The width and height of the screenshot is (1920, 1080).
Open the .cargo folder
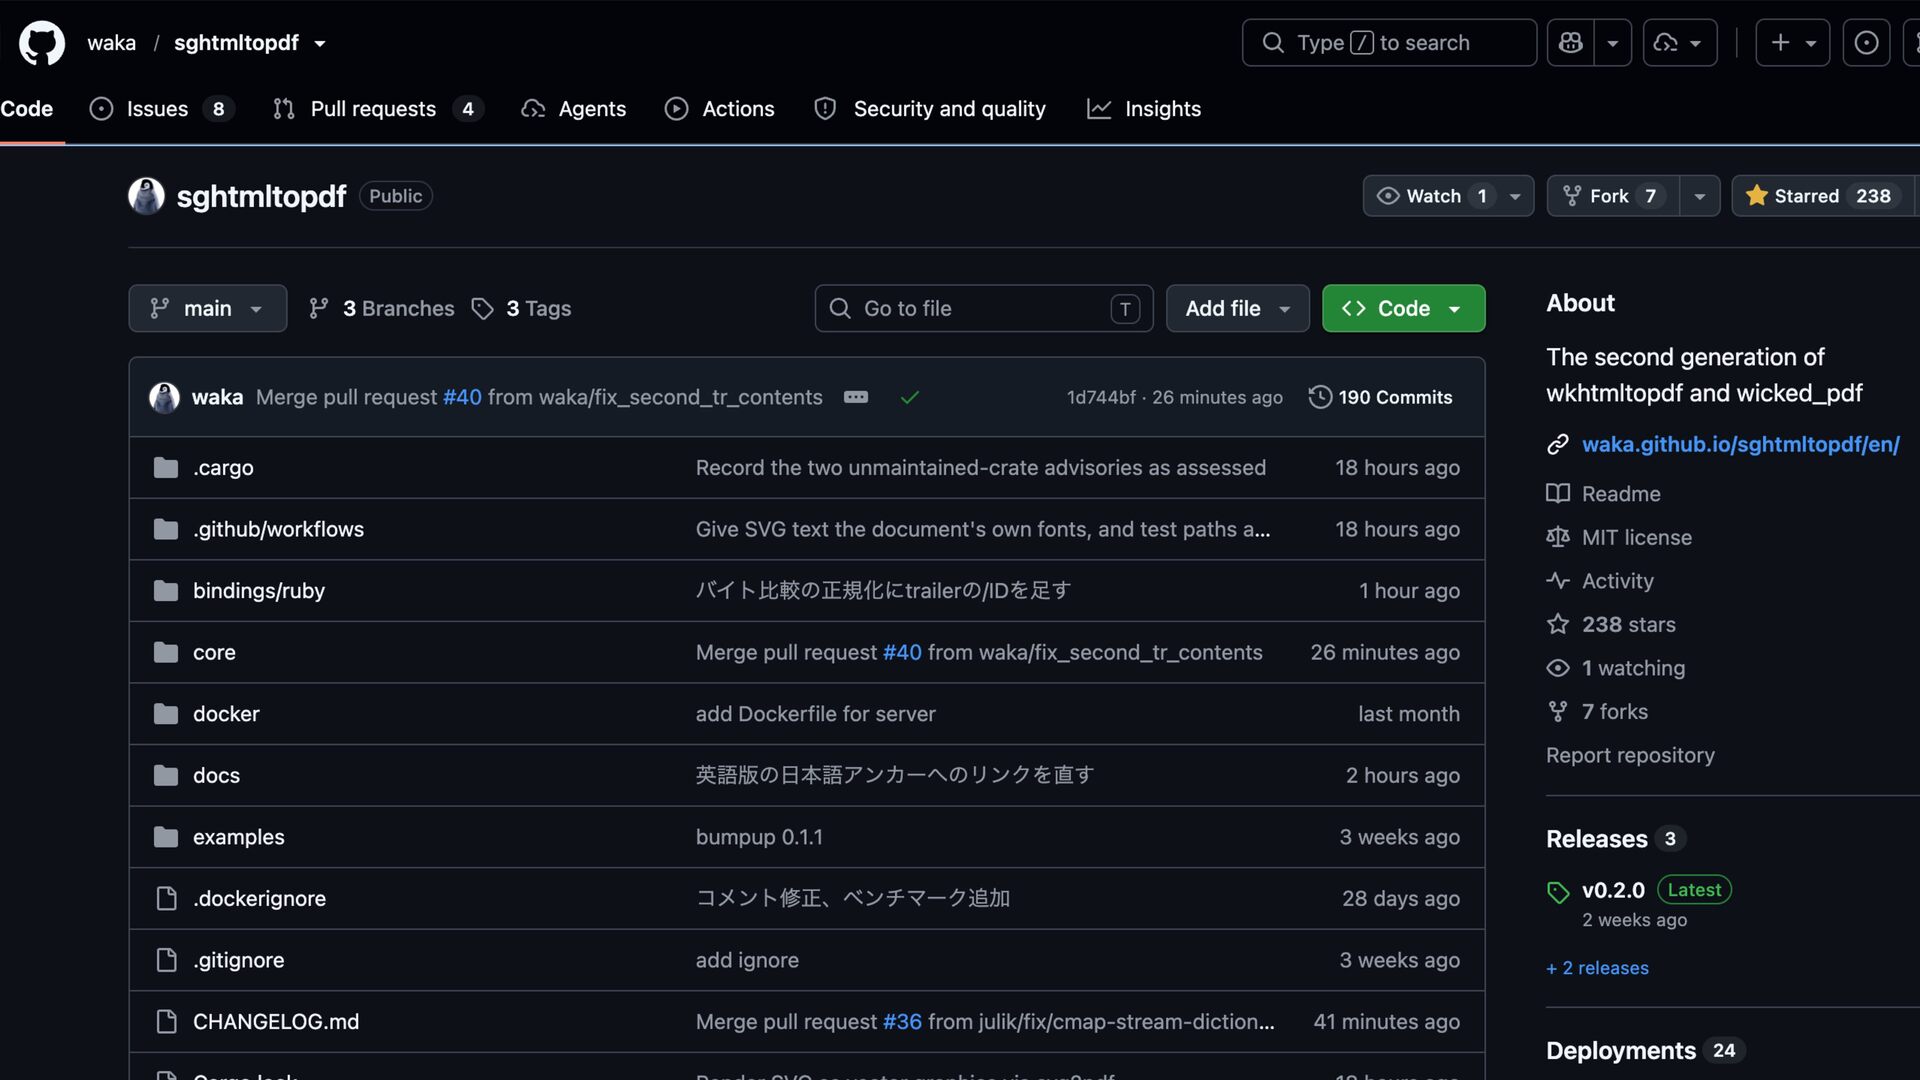click(223, 467)
